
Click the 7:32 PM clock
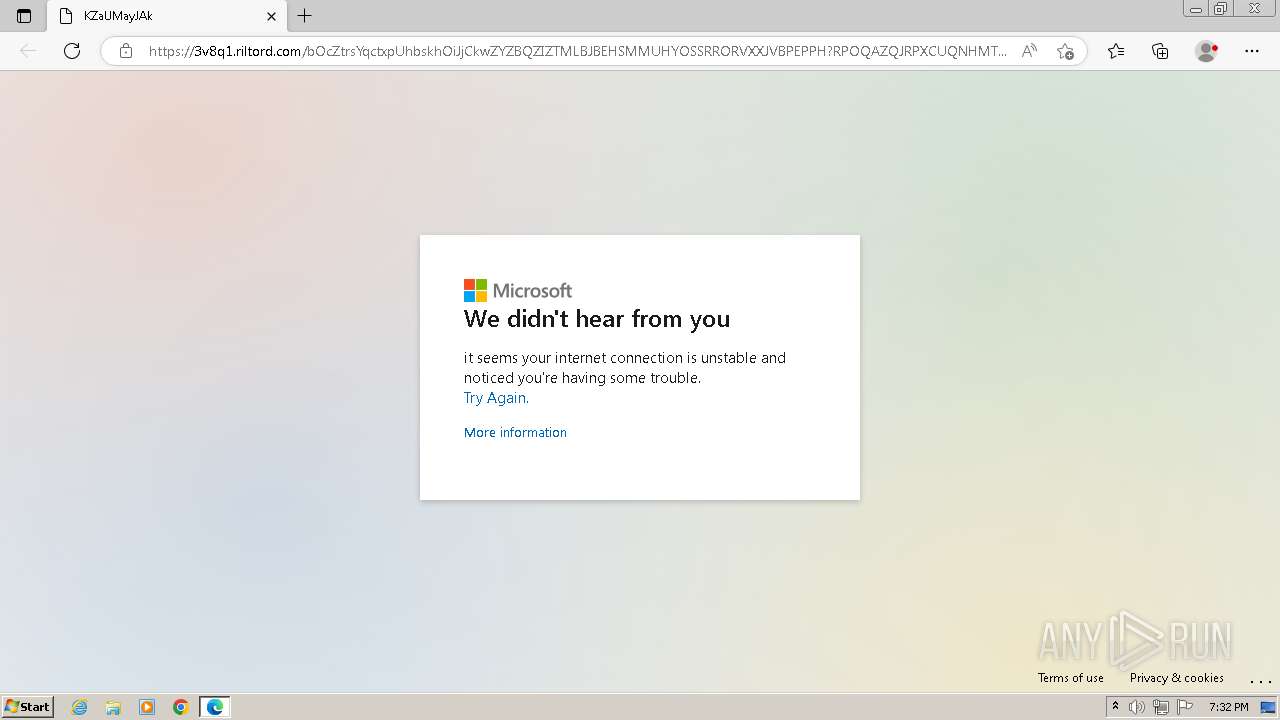click(1229, 707)
